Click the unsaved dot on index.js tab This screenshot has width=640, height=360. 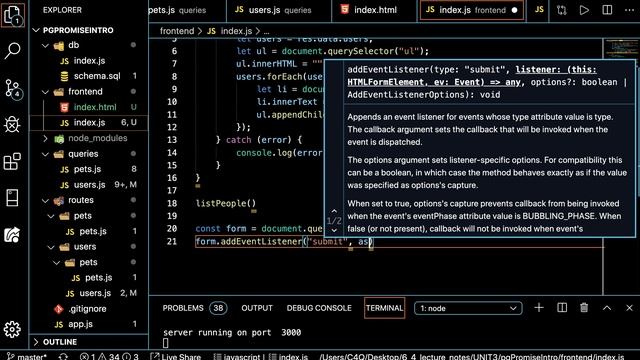click(514, 10)
